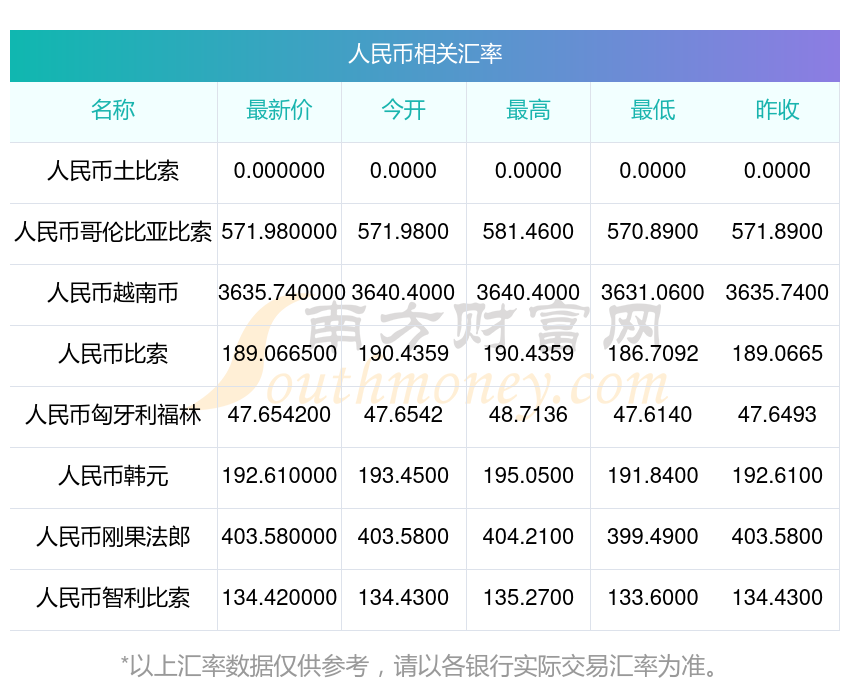Click the exchange rate disclaimer footnote
The image size is (850, 698).
tap(418, 666)
